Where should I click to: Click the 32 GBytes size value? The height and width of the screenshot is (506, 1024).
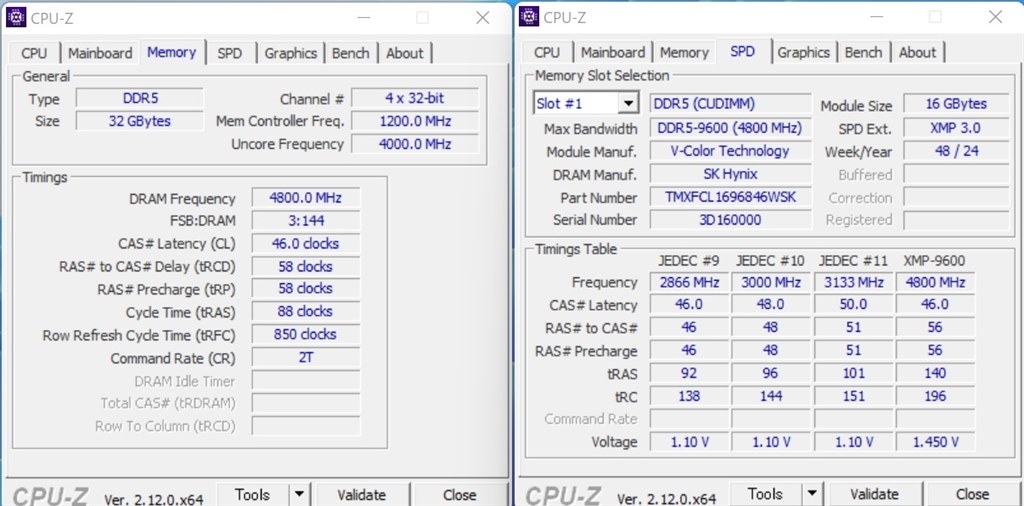tap(140, 121)
